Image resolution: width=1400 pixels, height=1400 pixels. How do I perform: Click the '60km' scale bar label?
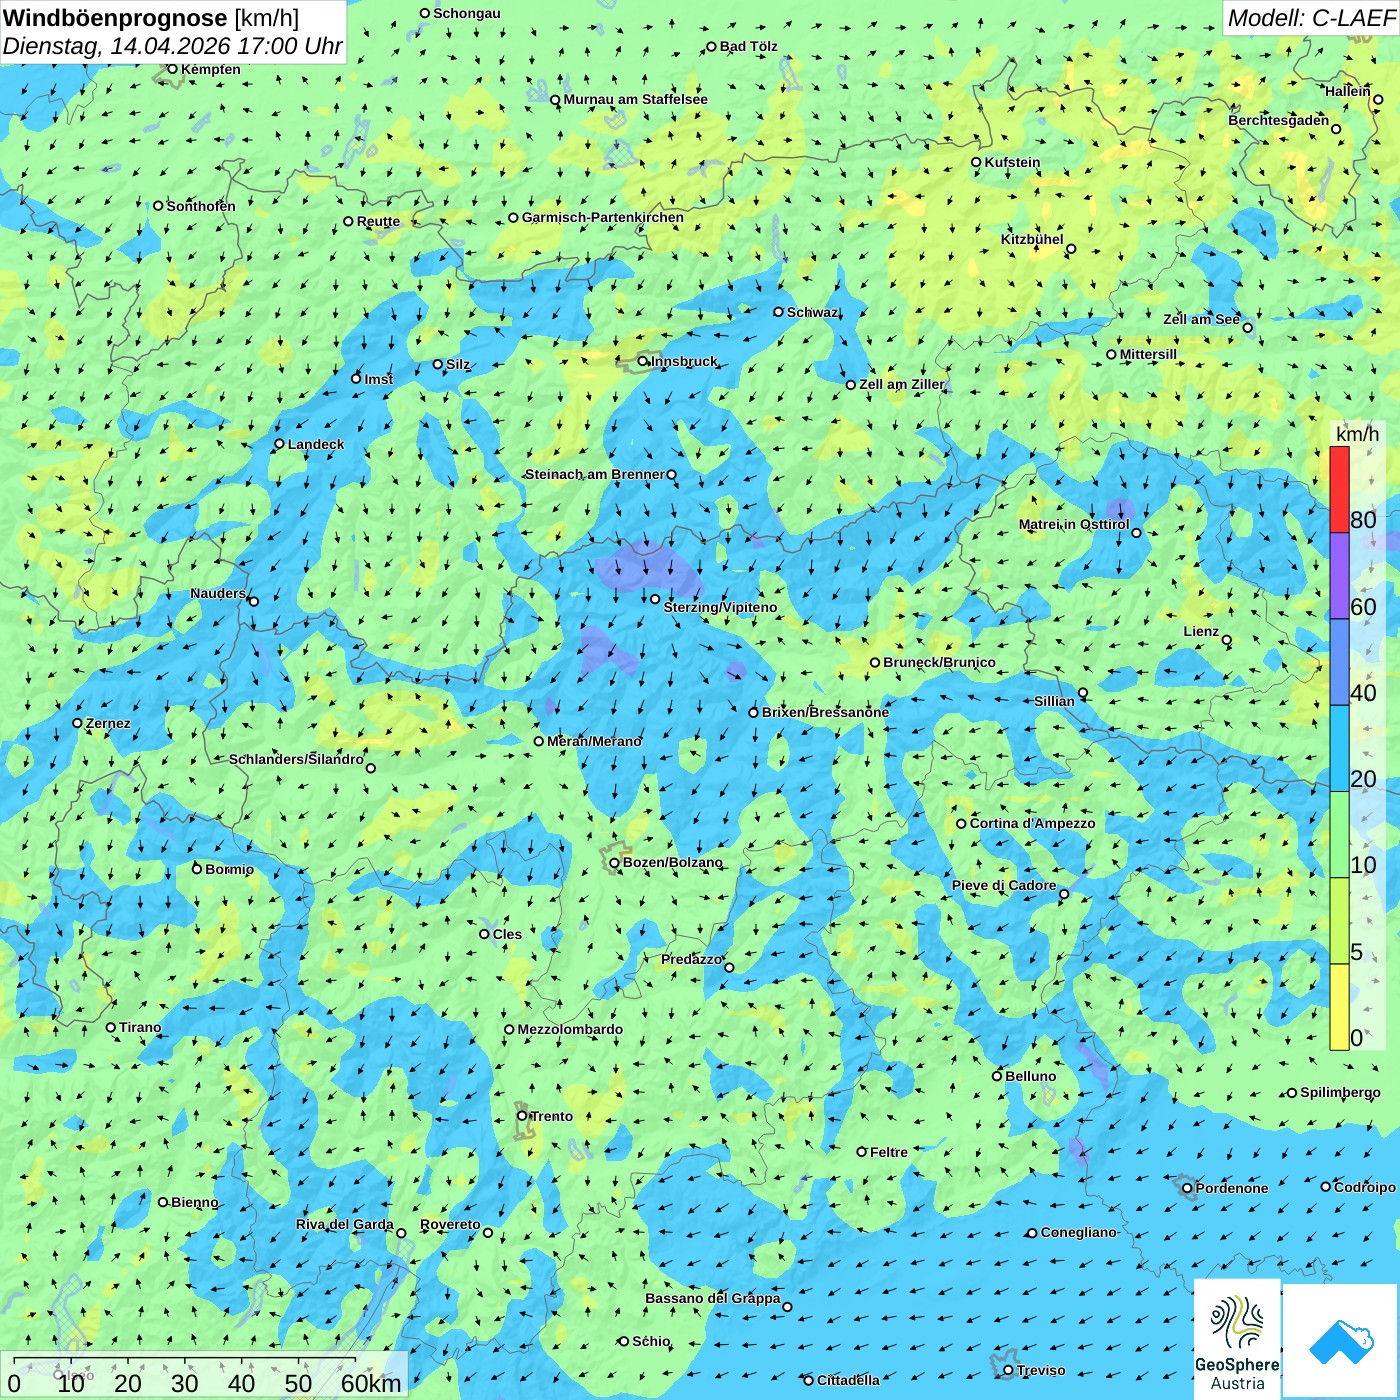point(371,1383)
